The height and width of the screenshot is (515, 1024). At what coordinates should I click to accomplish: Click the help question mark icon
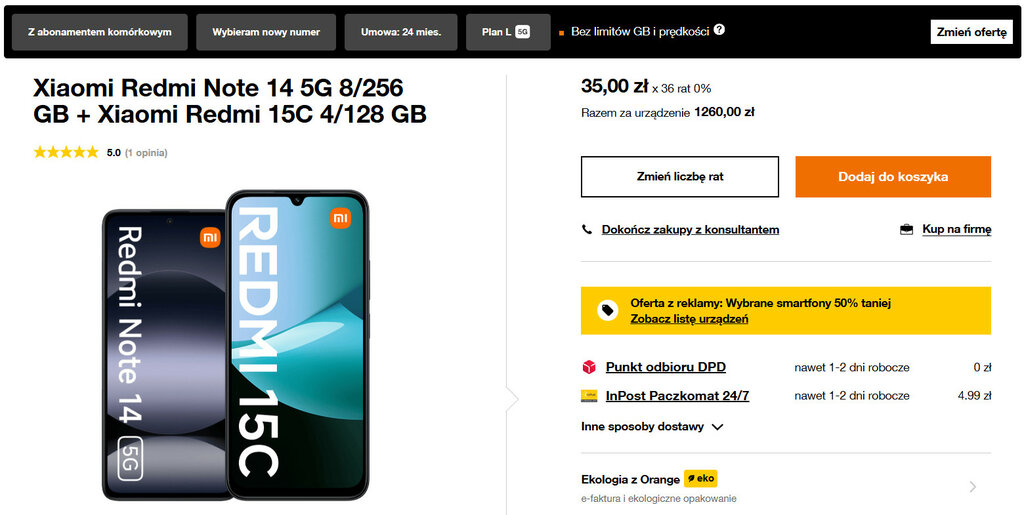coord(719,30)
